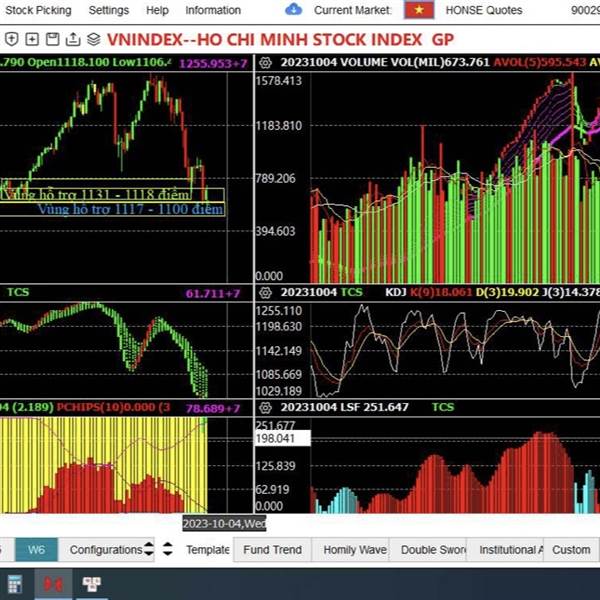Click the 62.919 LSF axis value
600x600 pixels.
[x=272, y=489]
